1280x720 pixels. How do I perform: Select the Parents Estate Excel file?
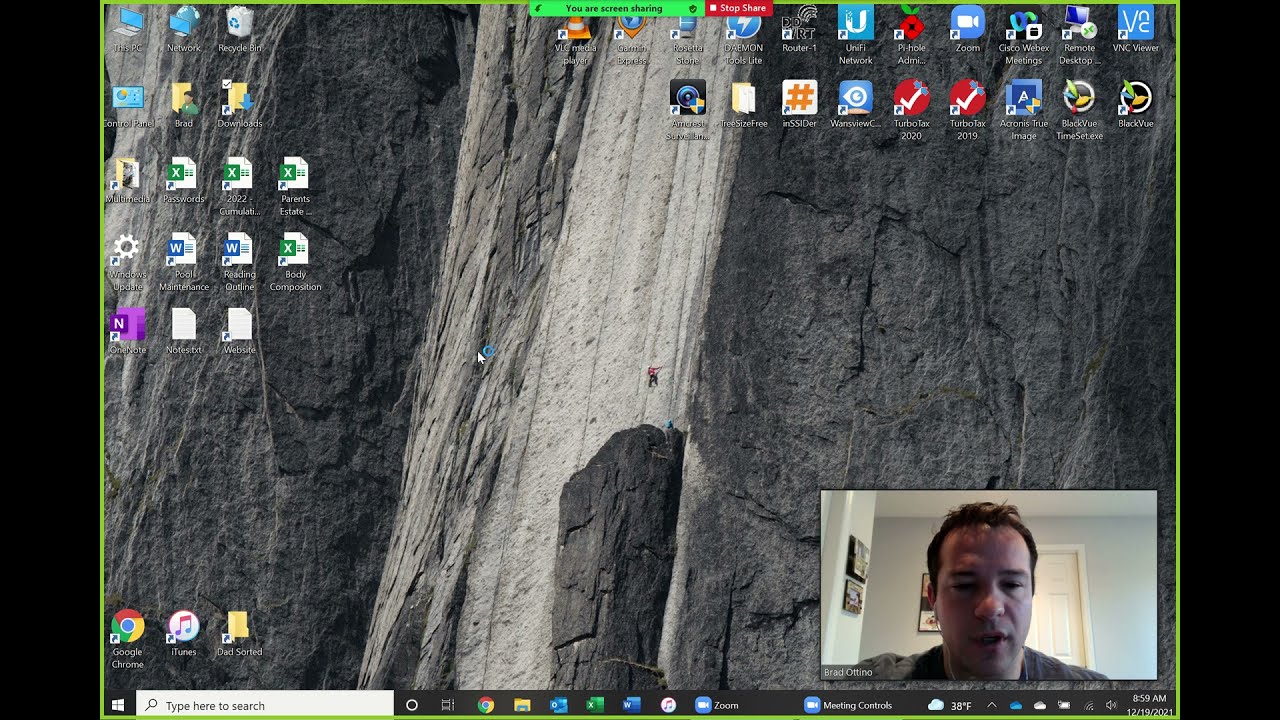pos(295,186)
